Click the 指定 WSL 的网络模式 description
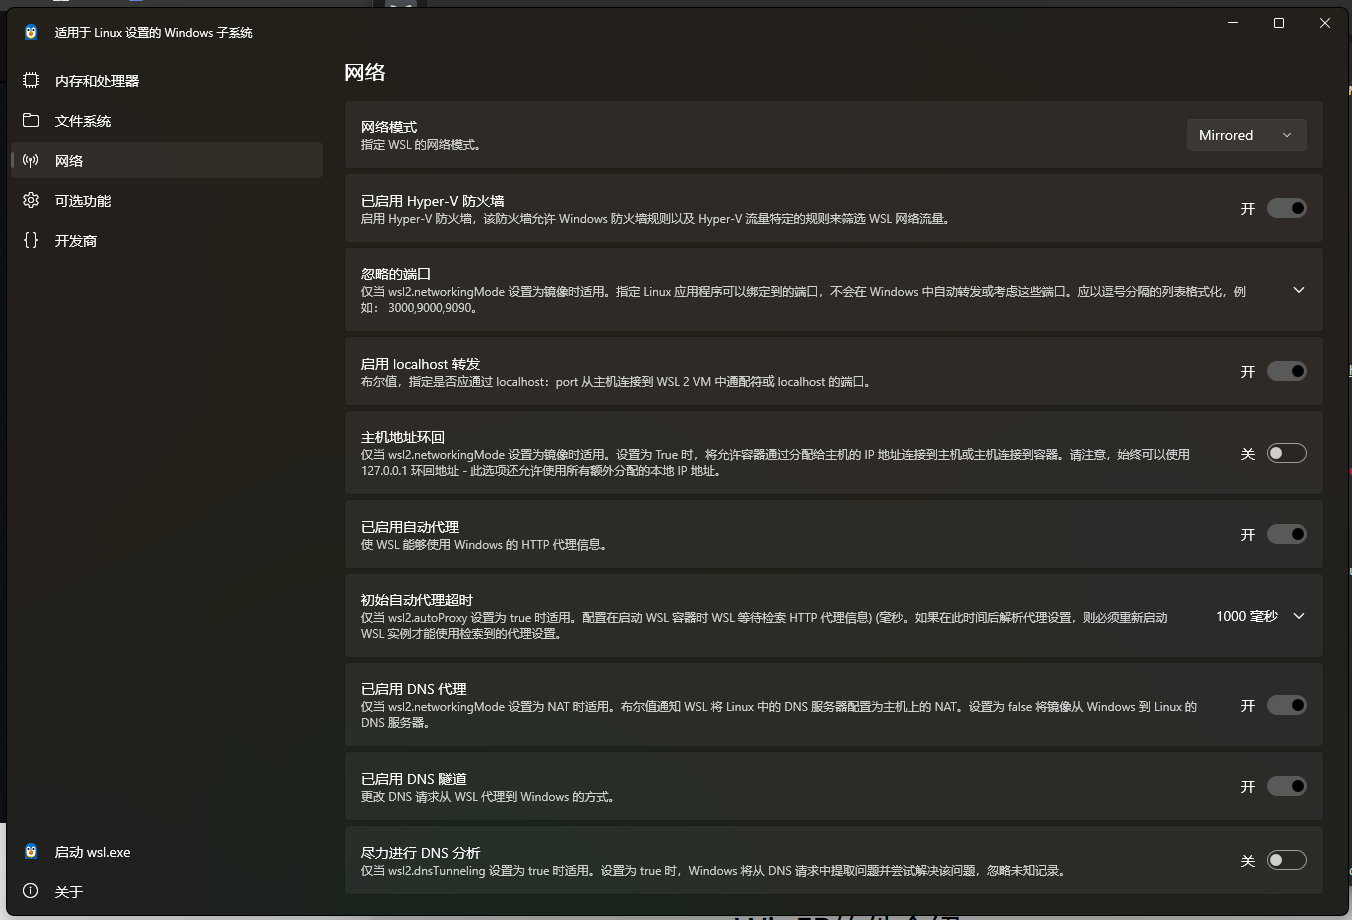 pyautogui.click(x=423, y=145)
